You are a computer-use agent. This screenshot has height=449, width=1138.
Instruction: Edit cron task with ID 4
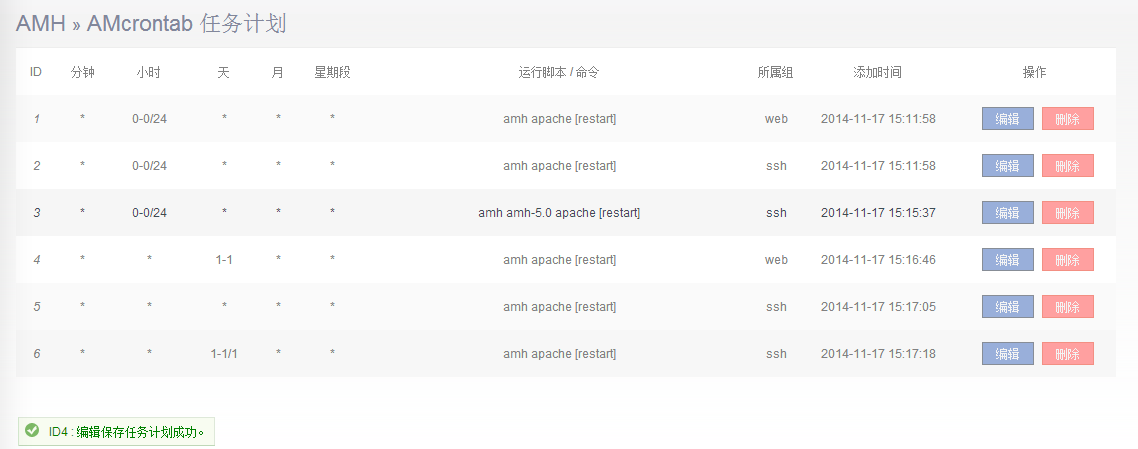(1007, 260)
